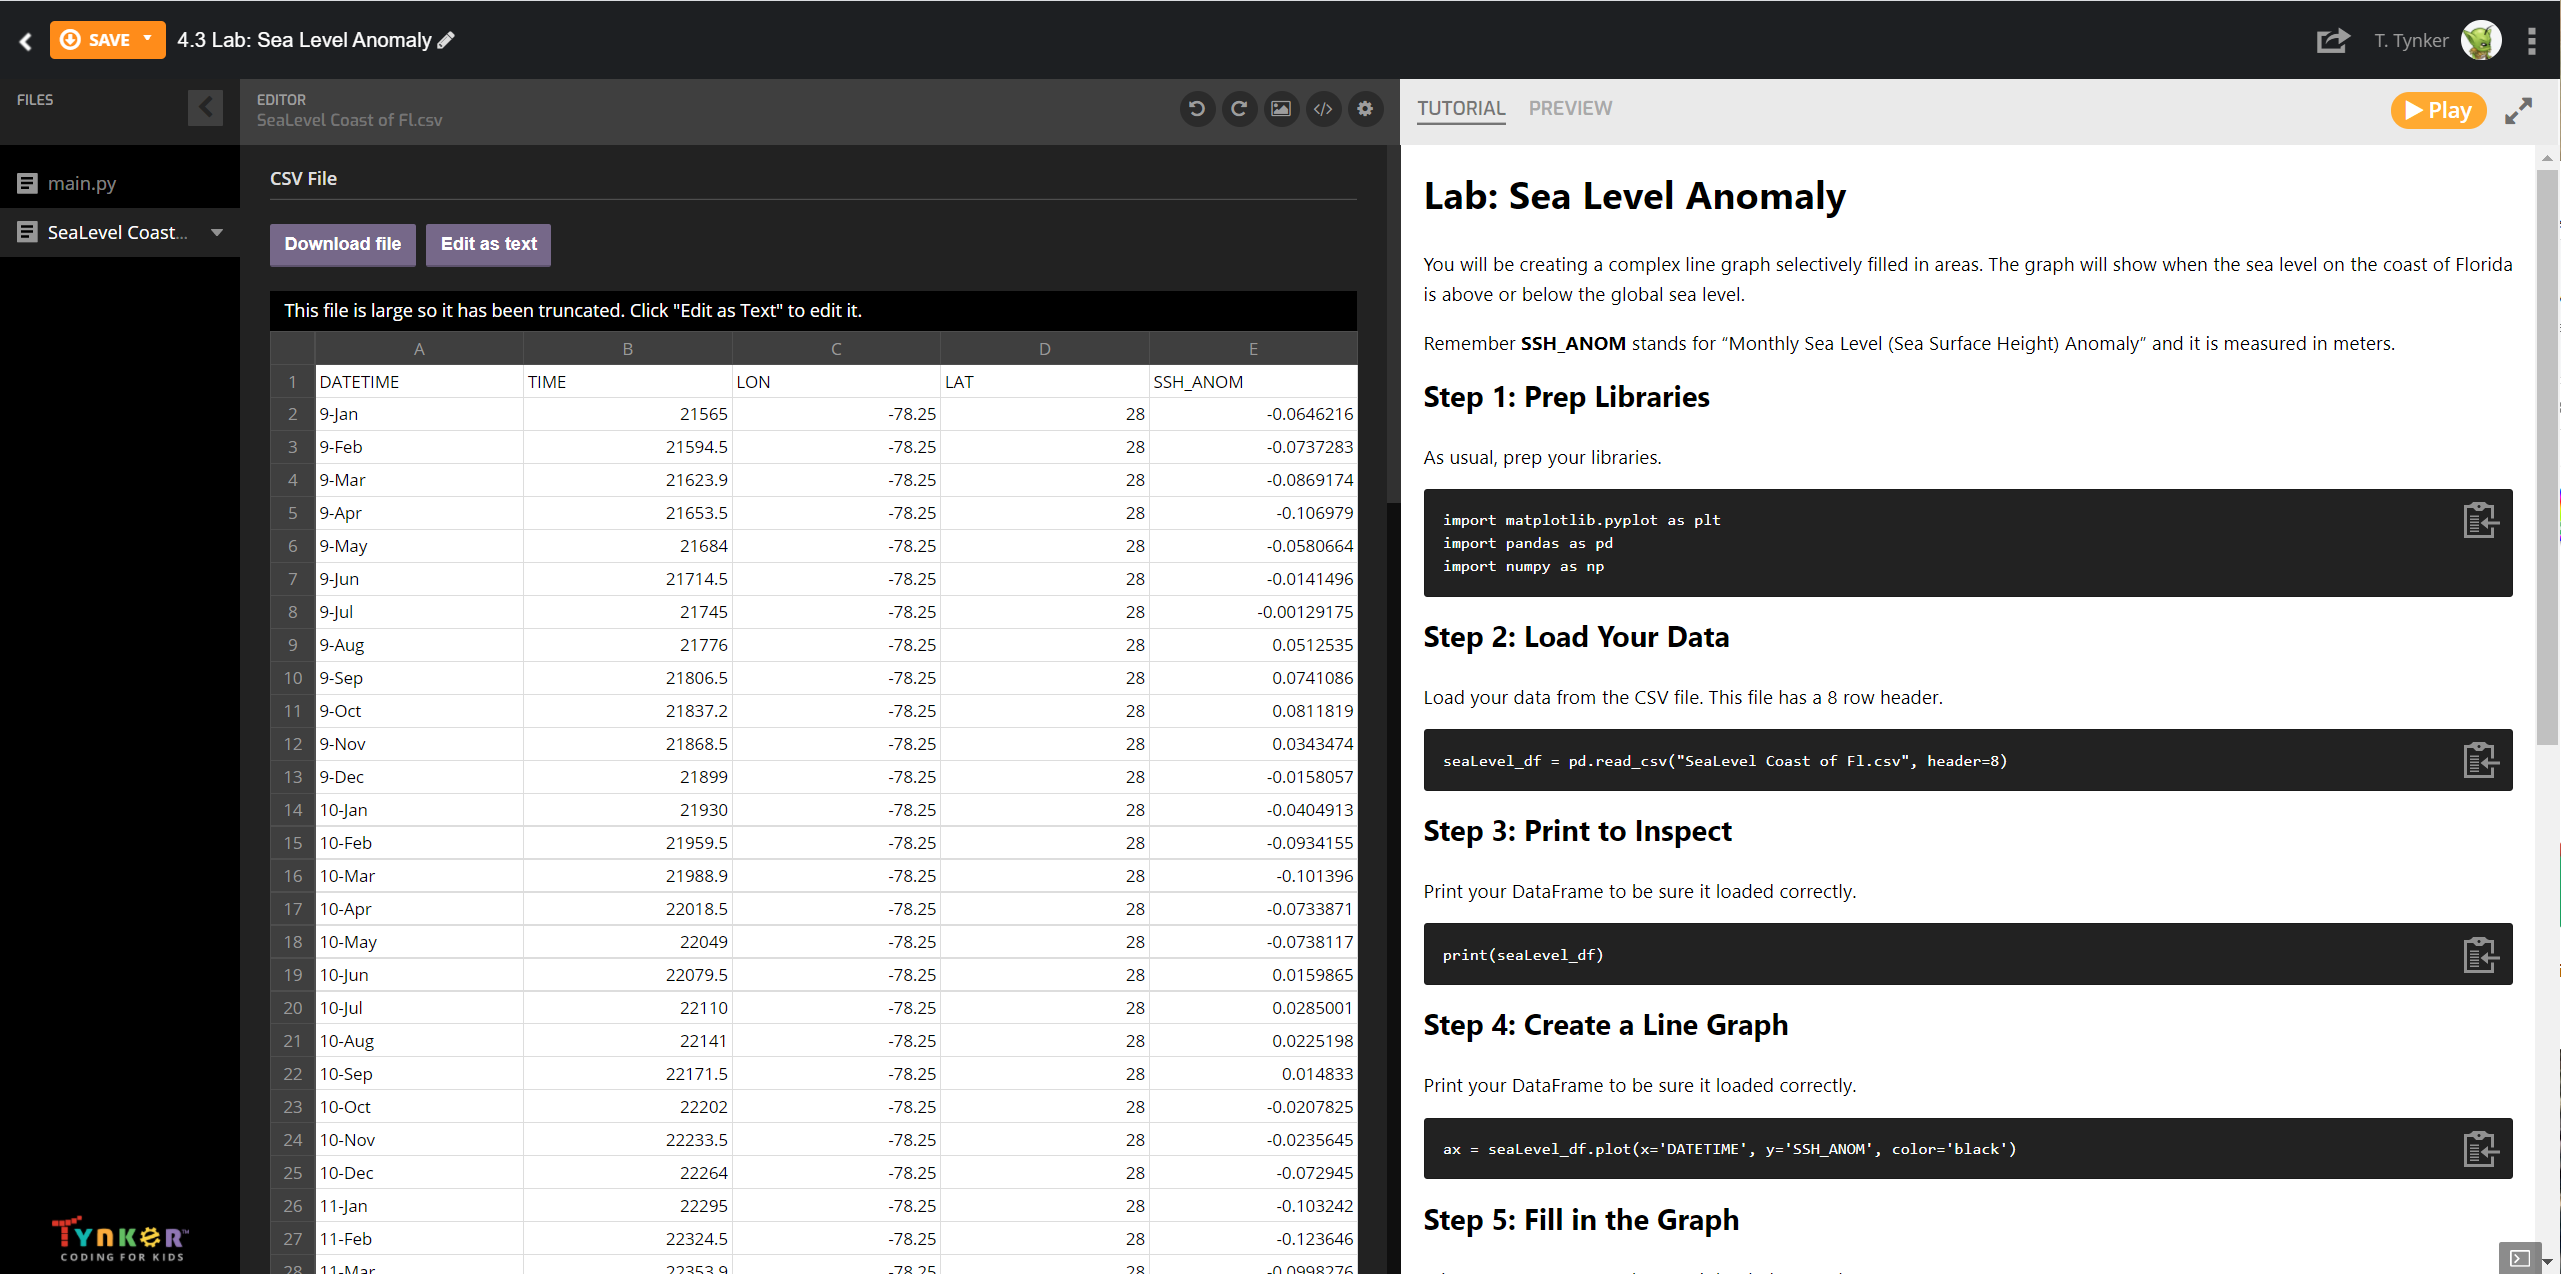Click the 9-Aug date cell
This screenshot has width=2561, height=1274.
pos(419,645)
